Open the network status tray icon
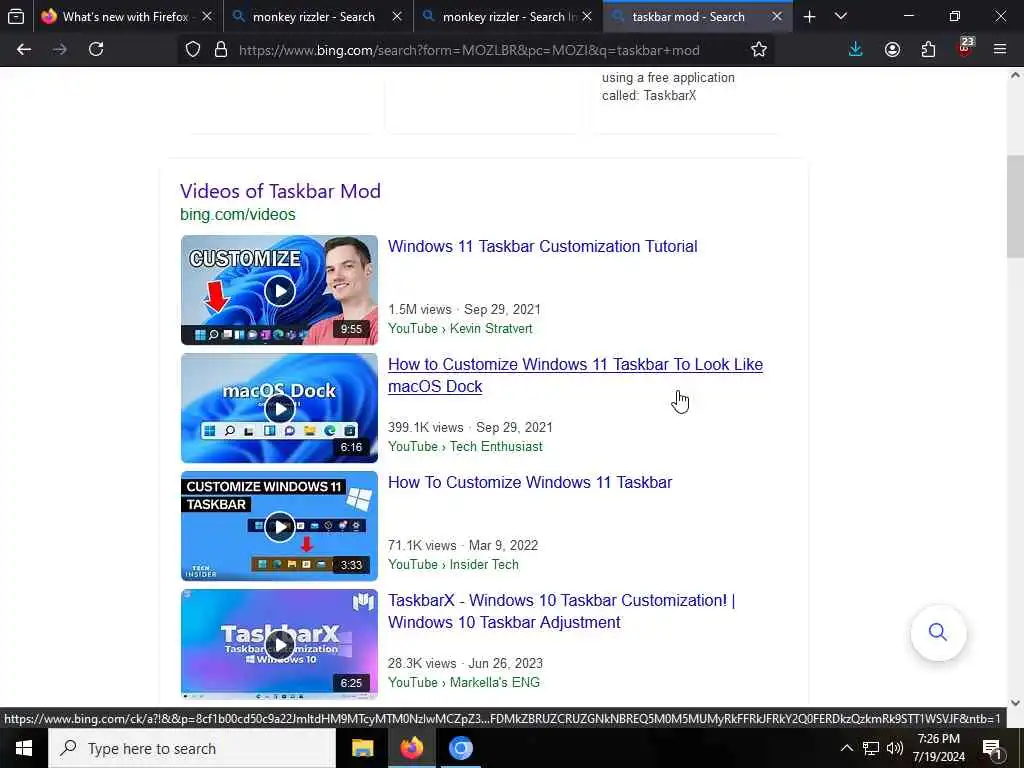The width and height of the screenshot is (1024, 768). [x=871, y=748]
